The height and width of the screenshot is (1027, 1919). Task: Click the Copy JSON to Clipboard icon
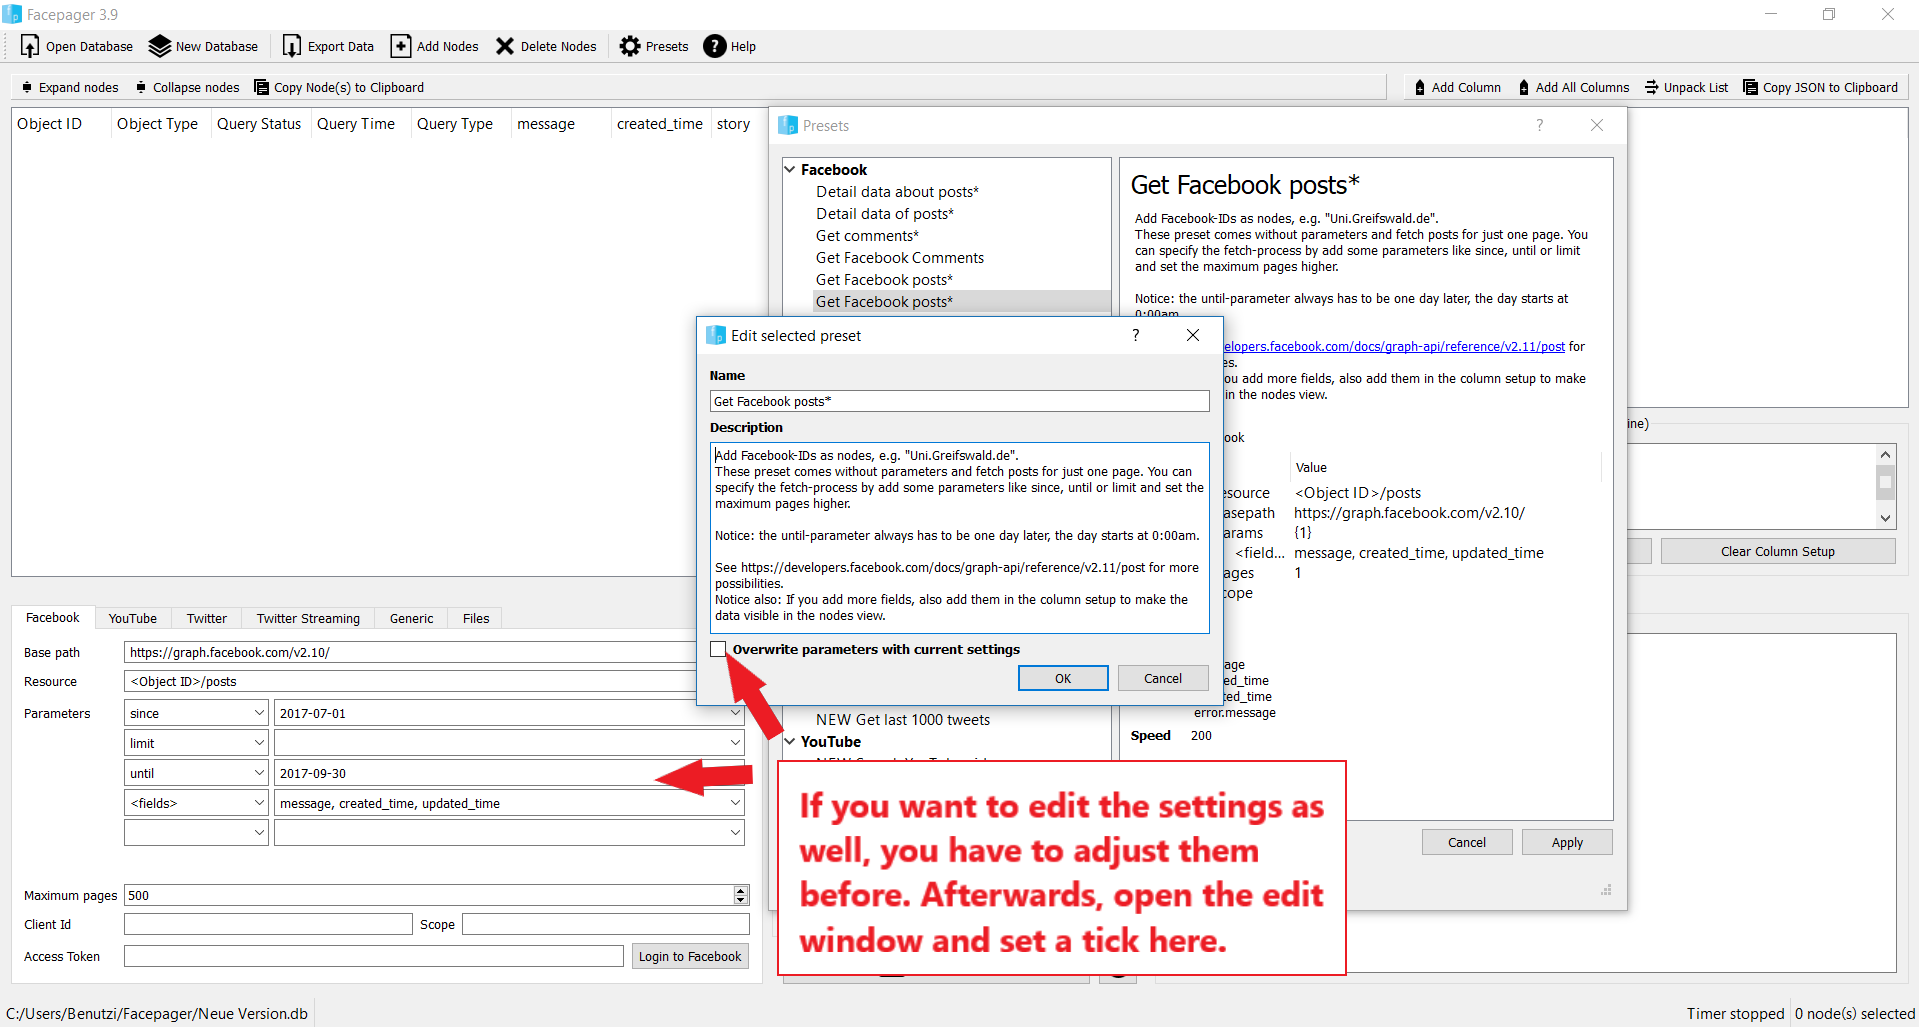(x=1751, y=87)
